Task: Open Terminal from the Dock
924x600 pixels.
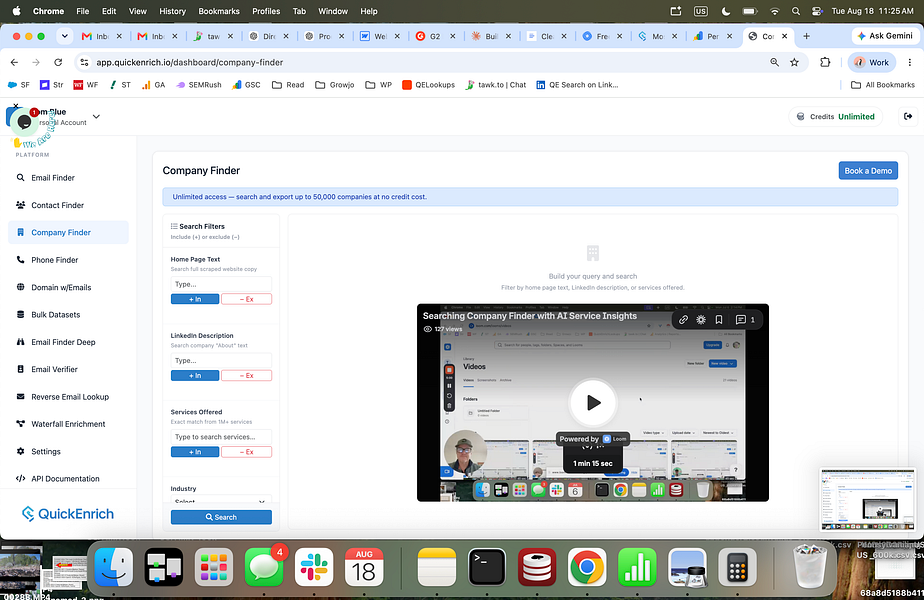Action: [487, 567]
